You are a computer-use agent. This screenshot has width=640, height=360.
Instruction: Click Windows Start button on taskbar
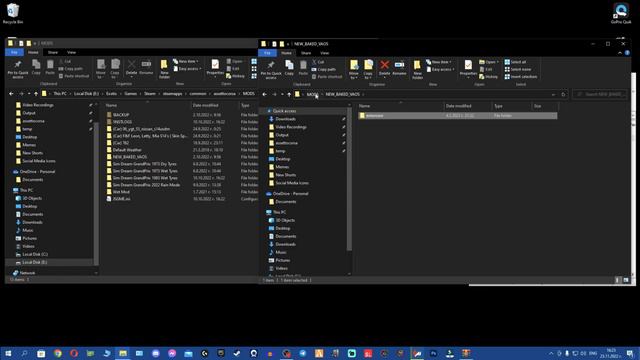click(x=8, y=353)
